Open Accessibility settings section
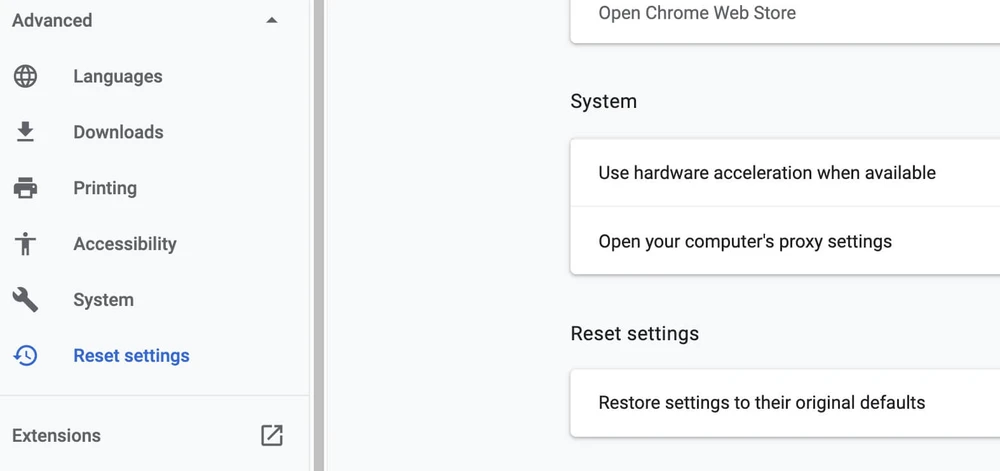The height and width of the screenshot is (471, 1000). (x=125, y=244)
